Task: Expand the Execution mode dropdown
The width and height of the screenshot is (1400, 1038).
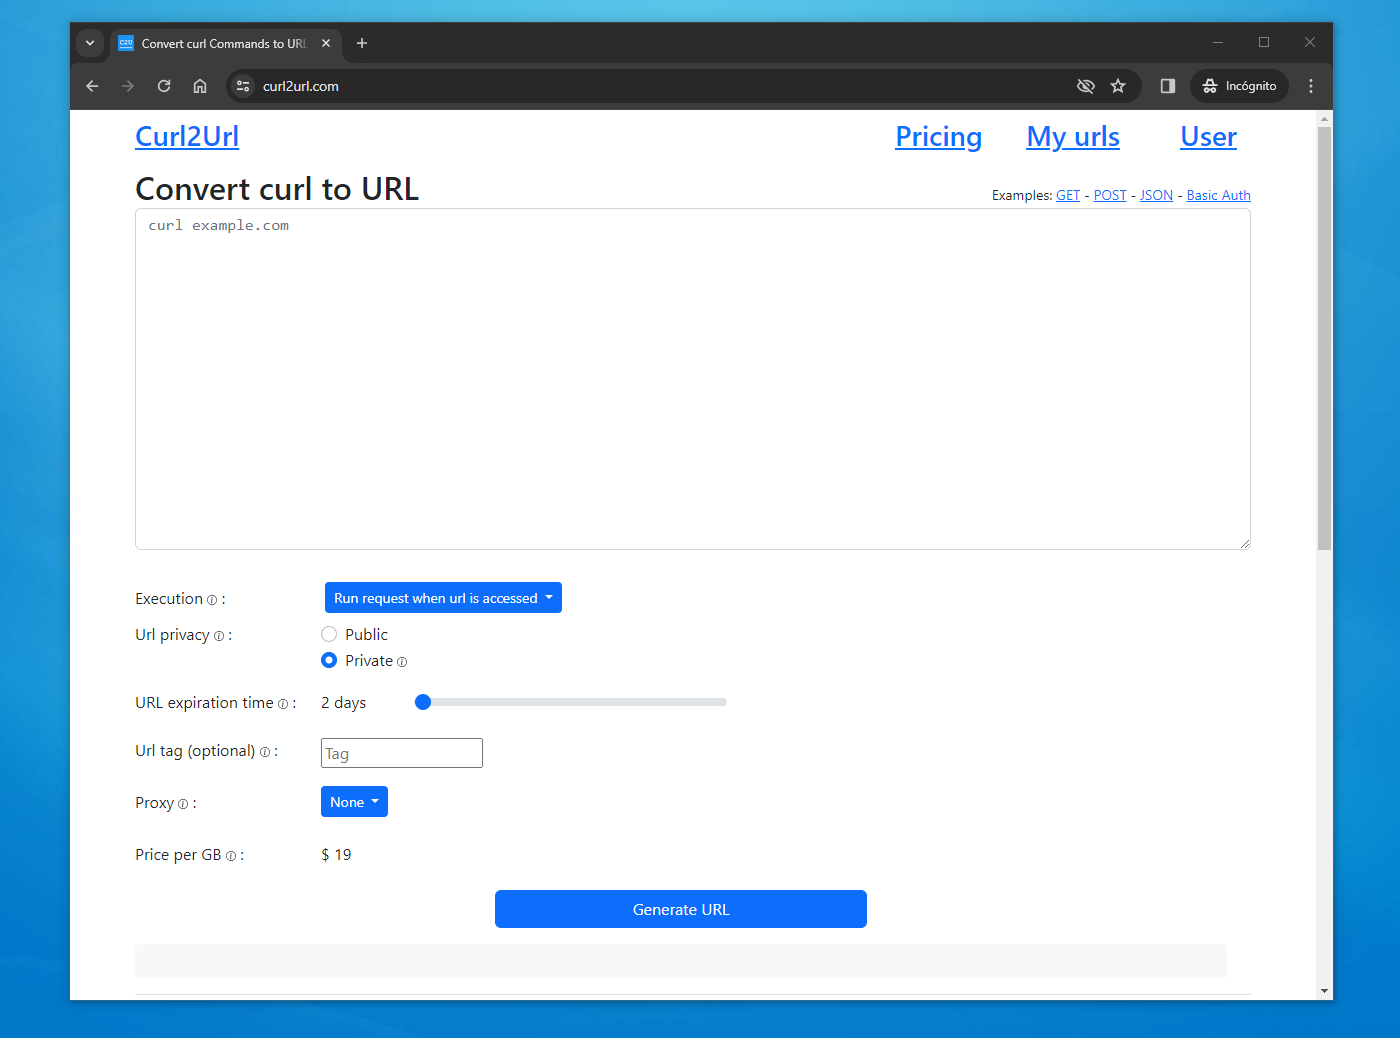Action: (443, 598)
